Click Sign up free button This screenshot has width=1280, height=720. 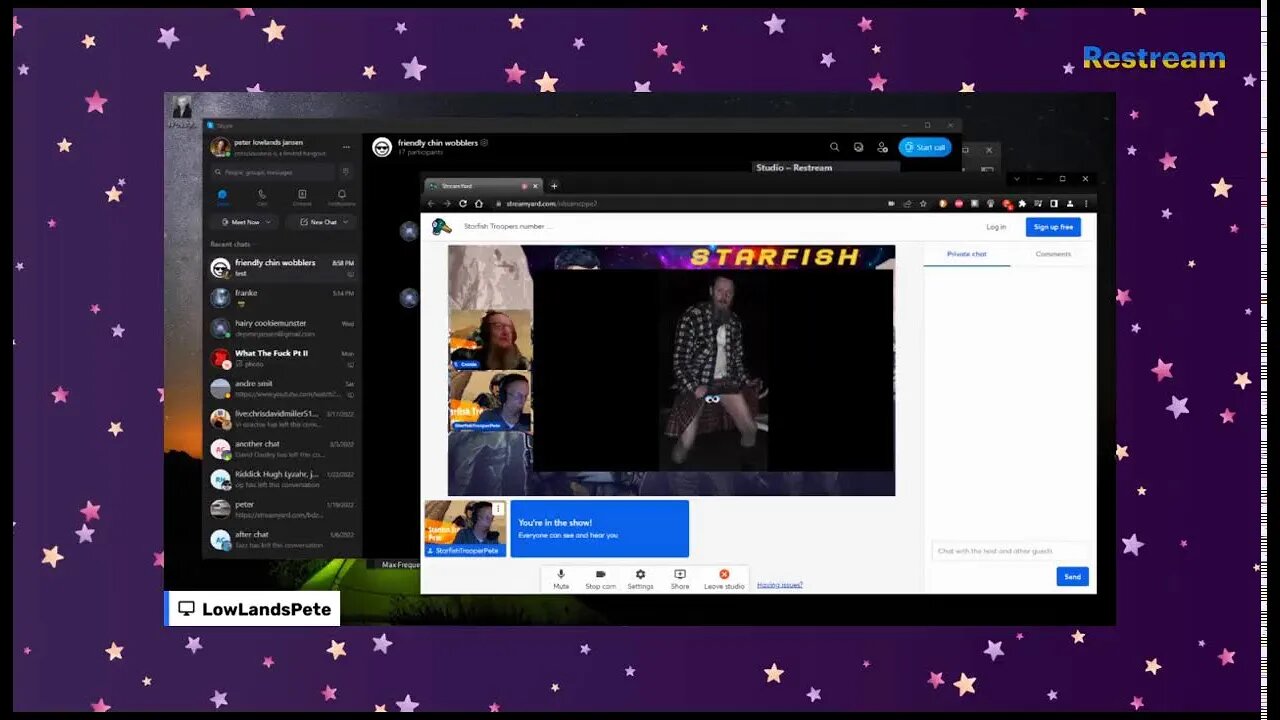(1053, 227)
